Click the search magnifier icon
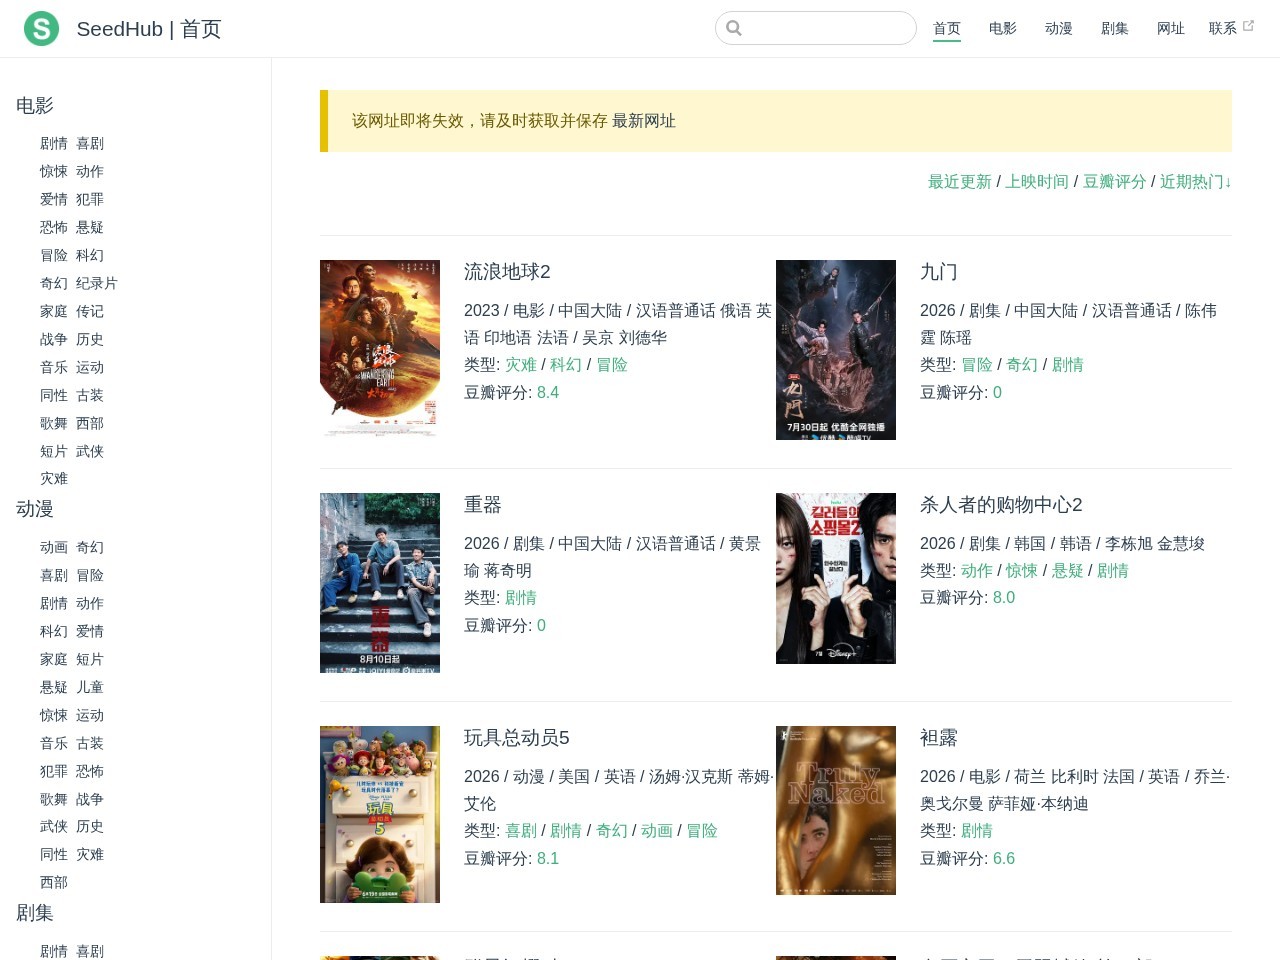This screenshot has width=1280, height=960. (x=734, y=28)
